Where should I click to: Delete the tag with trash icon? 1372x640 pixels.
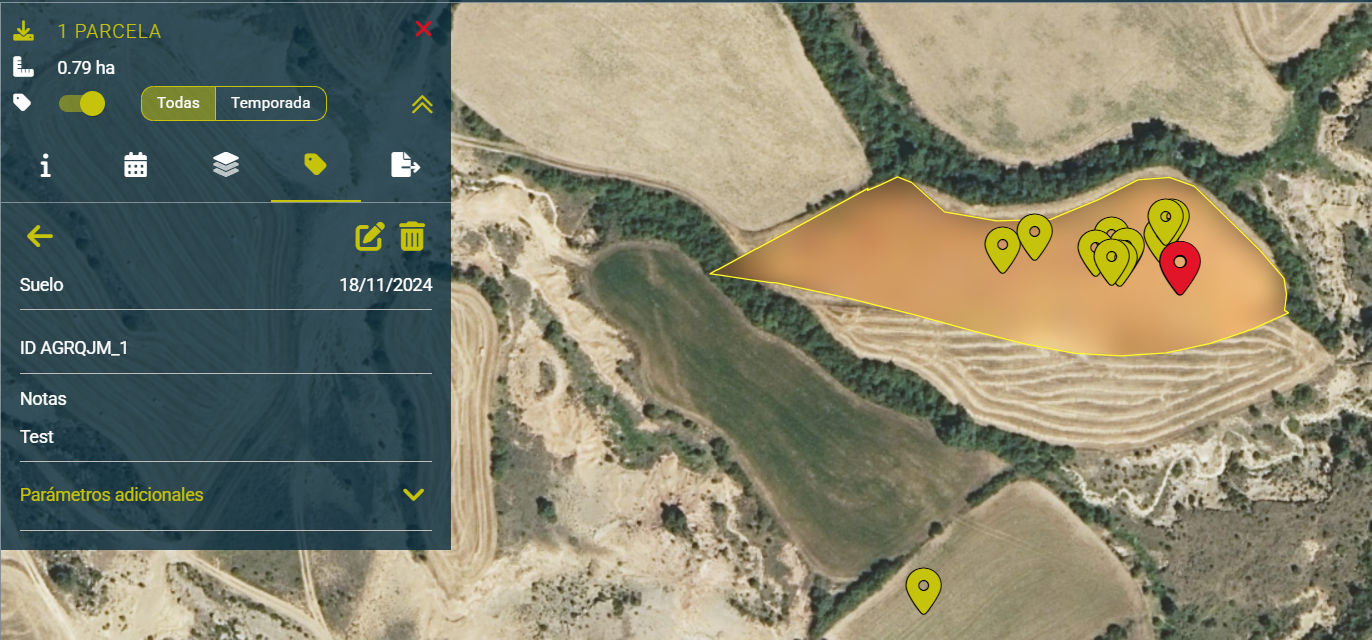(412, 237)
